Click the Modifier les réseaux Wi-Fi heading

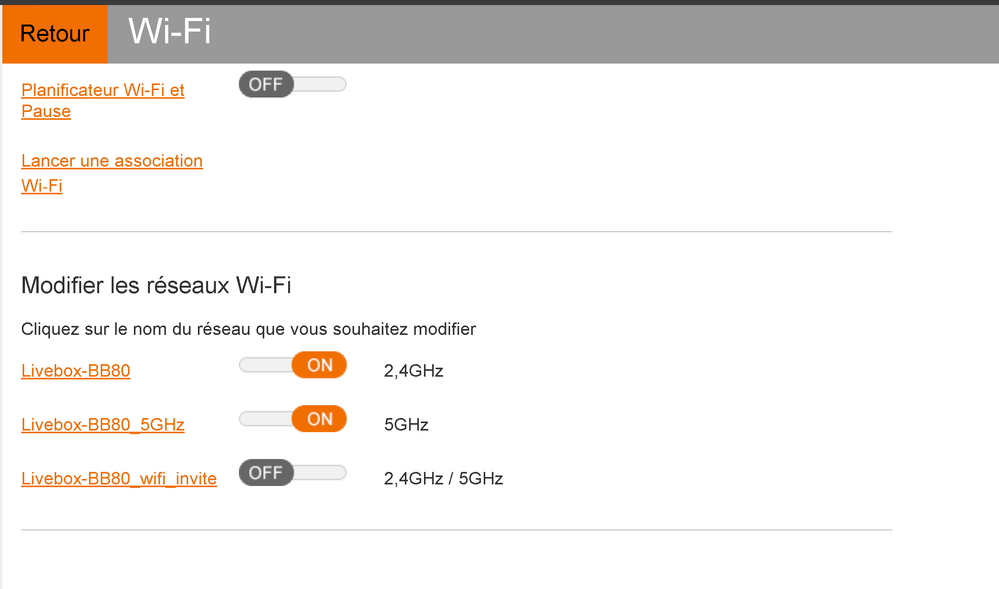tap(156, 285)
